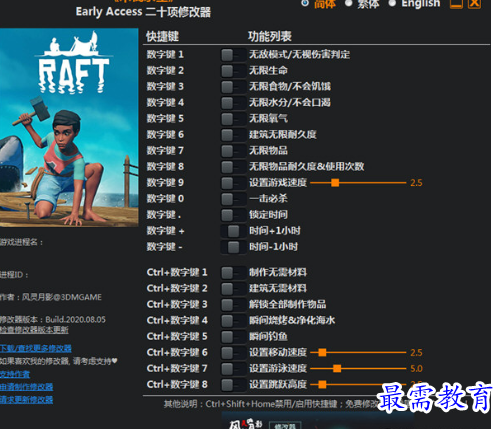Toggle the 设置移动速度 switch
This screenshot has height=429, width=501.
(233, 353)
